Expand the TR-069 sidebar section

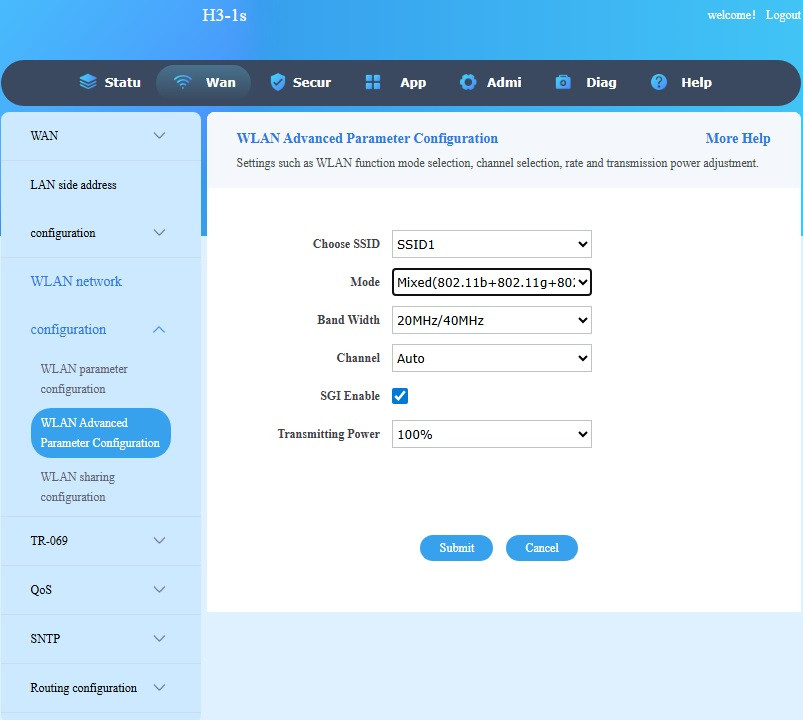(x=100, y=541)
